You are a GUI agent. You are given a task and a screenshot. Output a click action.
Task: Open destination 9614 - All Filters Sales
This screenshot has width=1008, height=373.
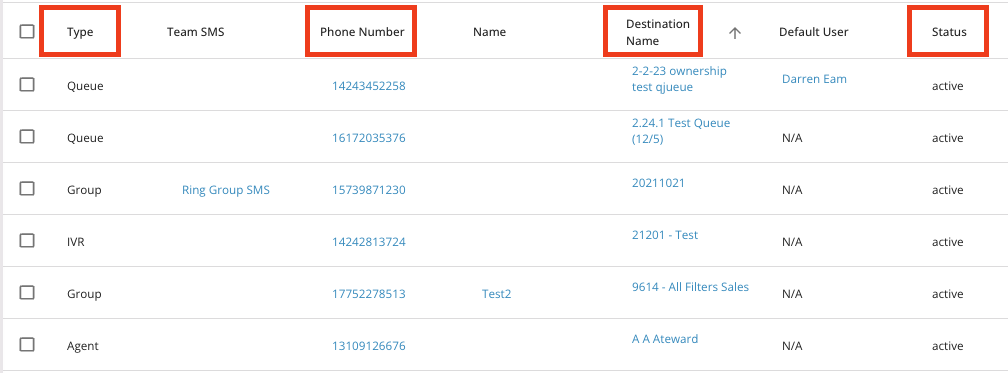(690, 287)
